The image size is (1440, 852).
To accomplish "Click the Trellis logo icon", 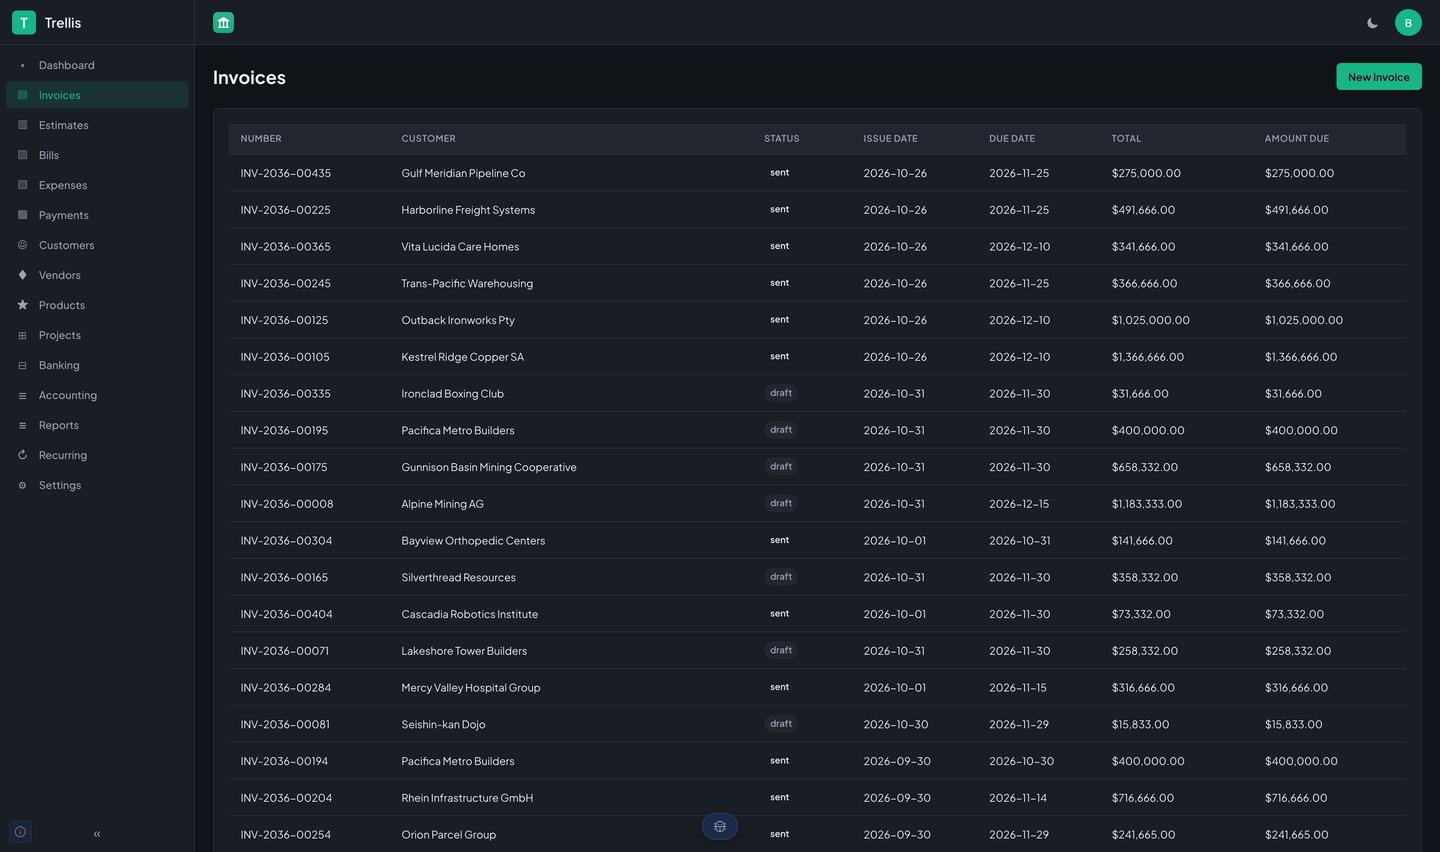I will click(24, 22).
